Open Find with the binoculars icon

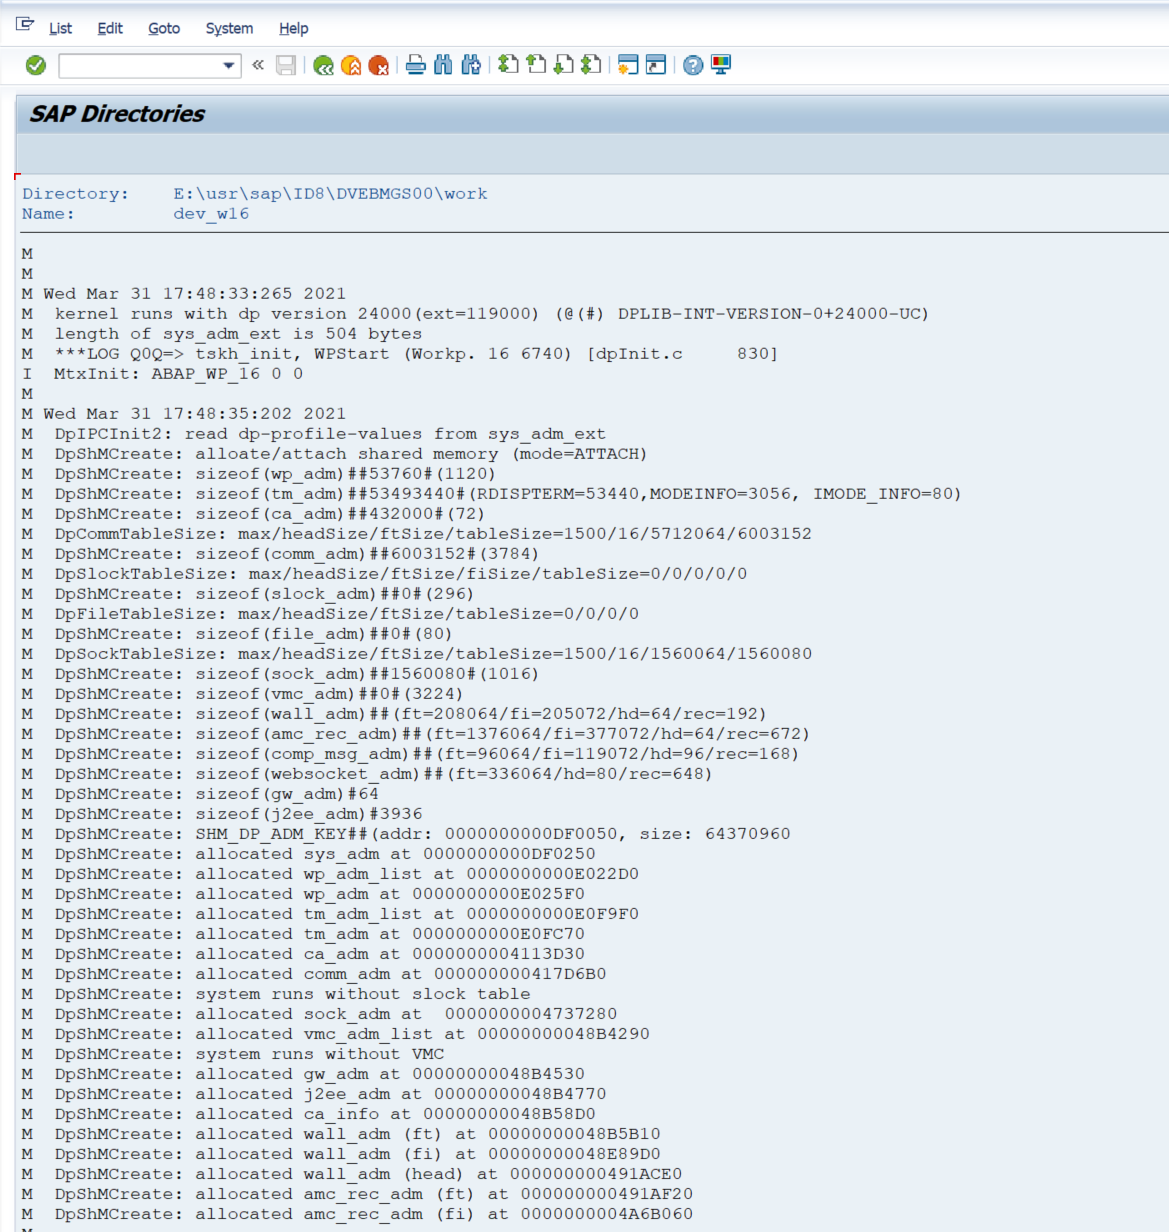click(x=443, y=66)
